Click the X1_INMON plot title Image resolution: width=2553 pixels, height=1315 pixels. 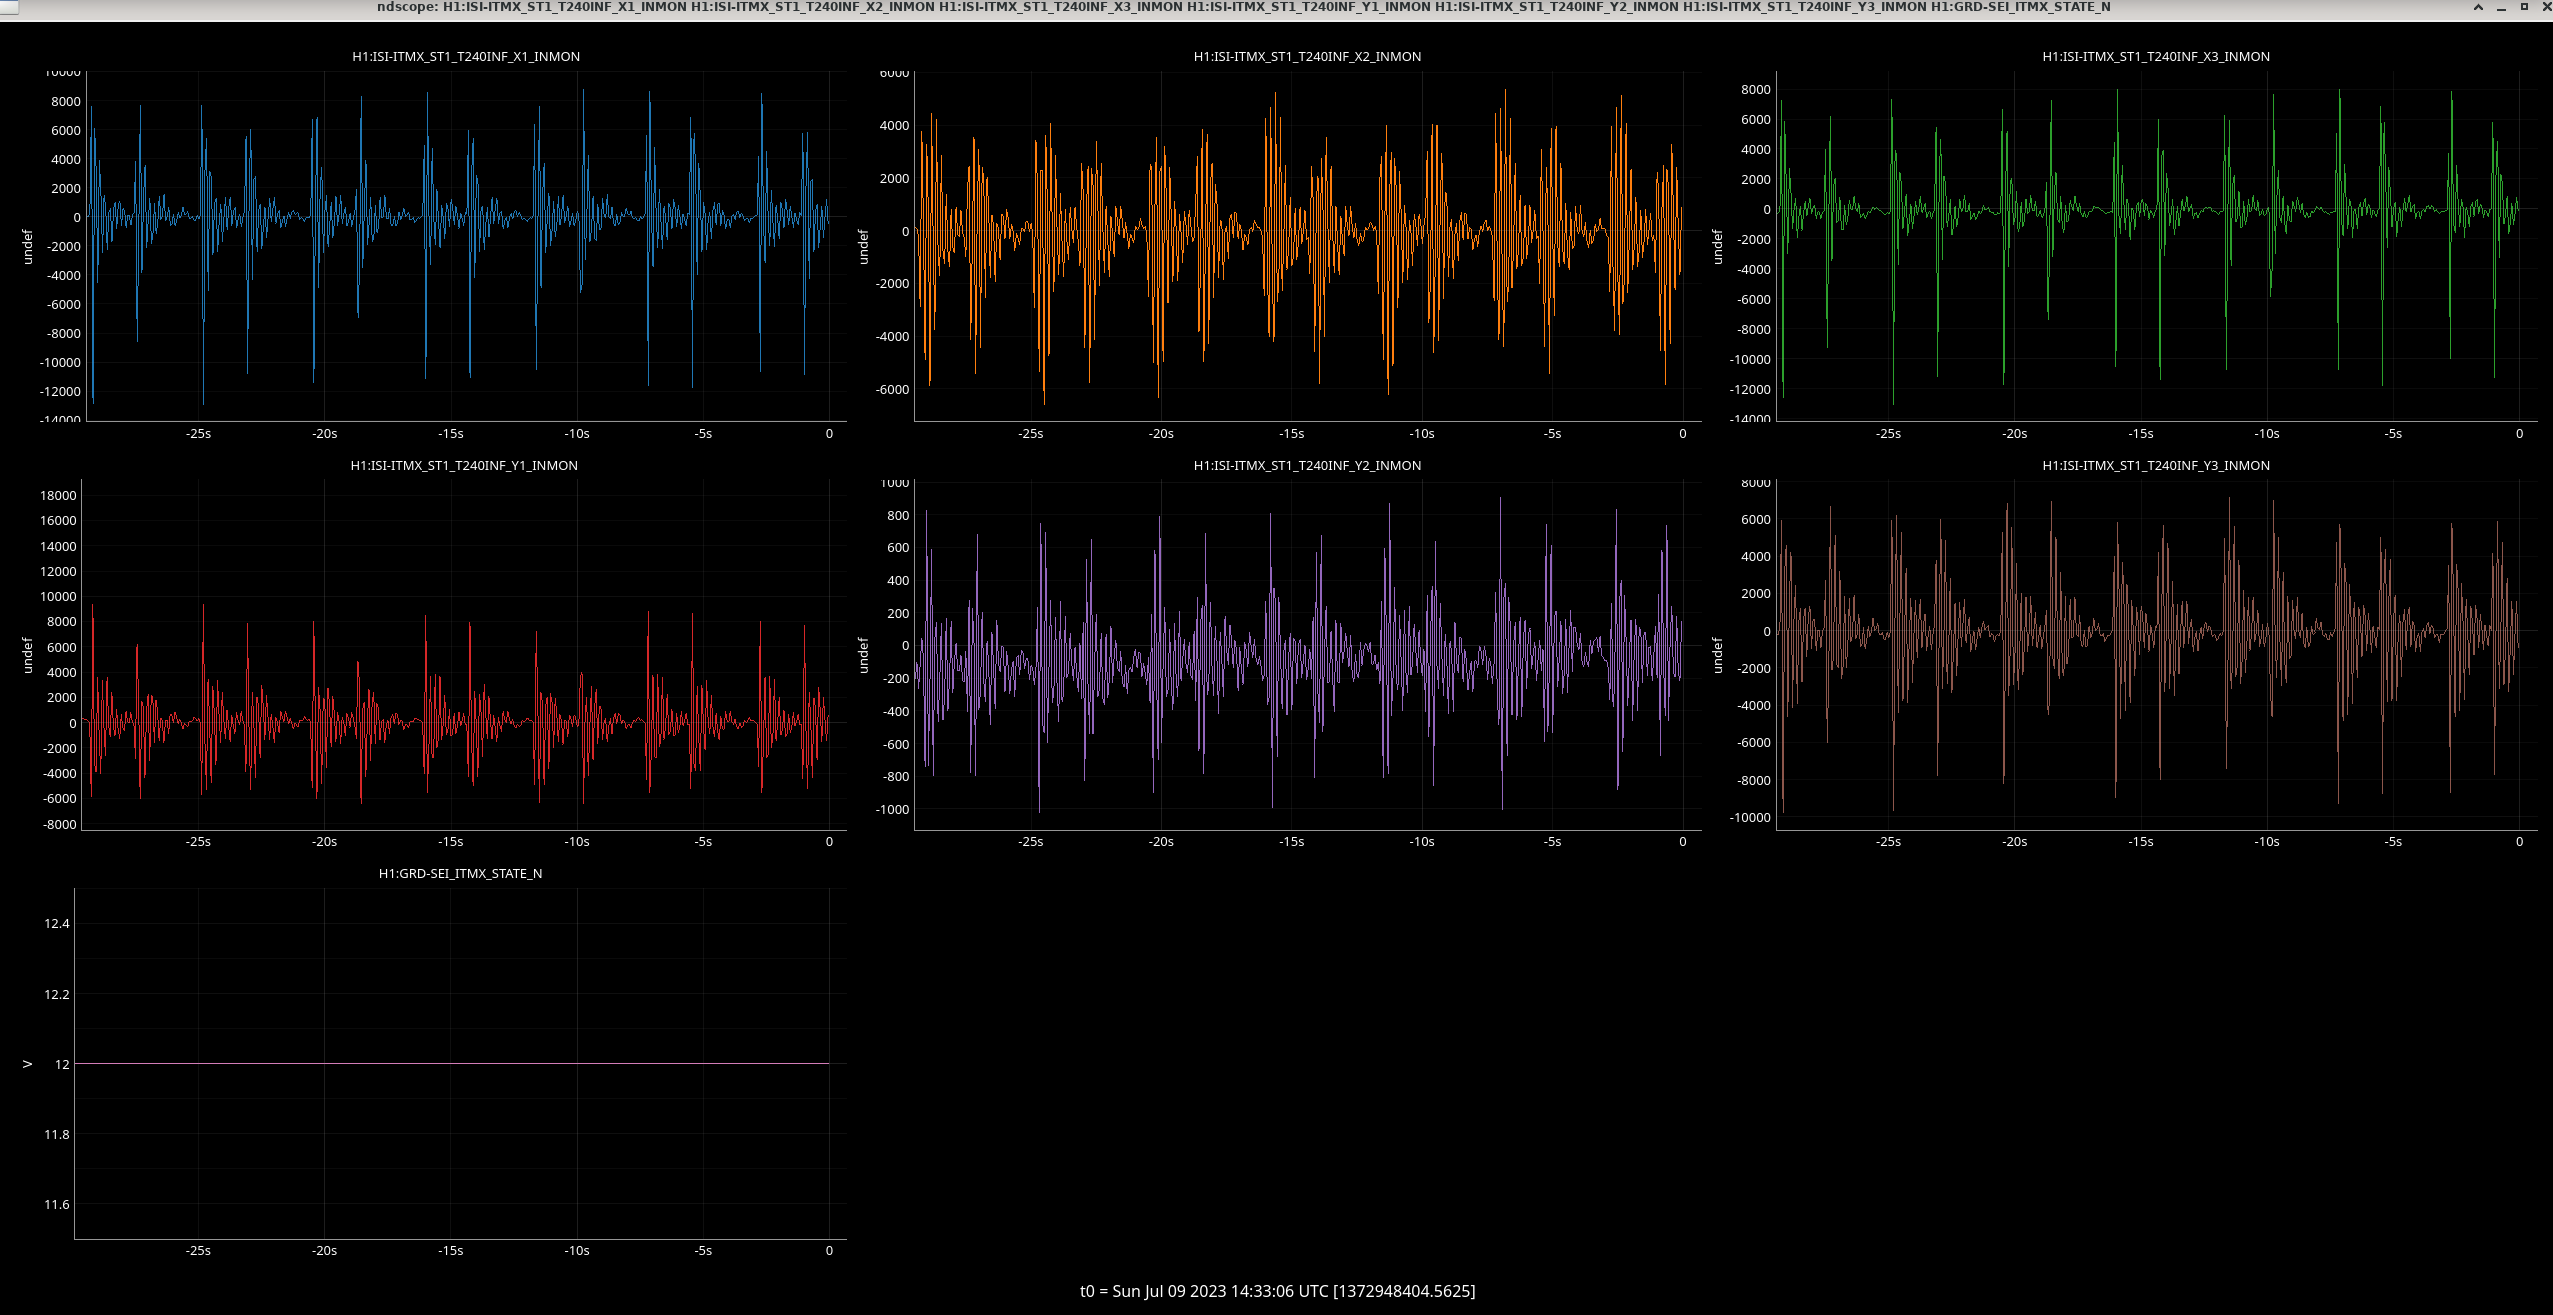(466, 57)
